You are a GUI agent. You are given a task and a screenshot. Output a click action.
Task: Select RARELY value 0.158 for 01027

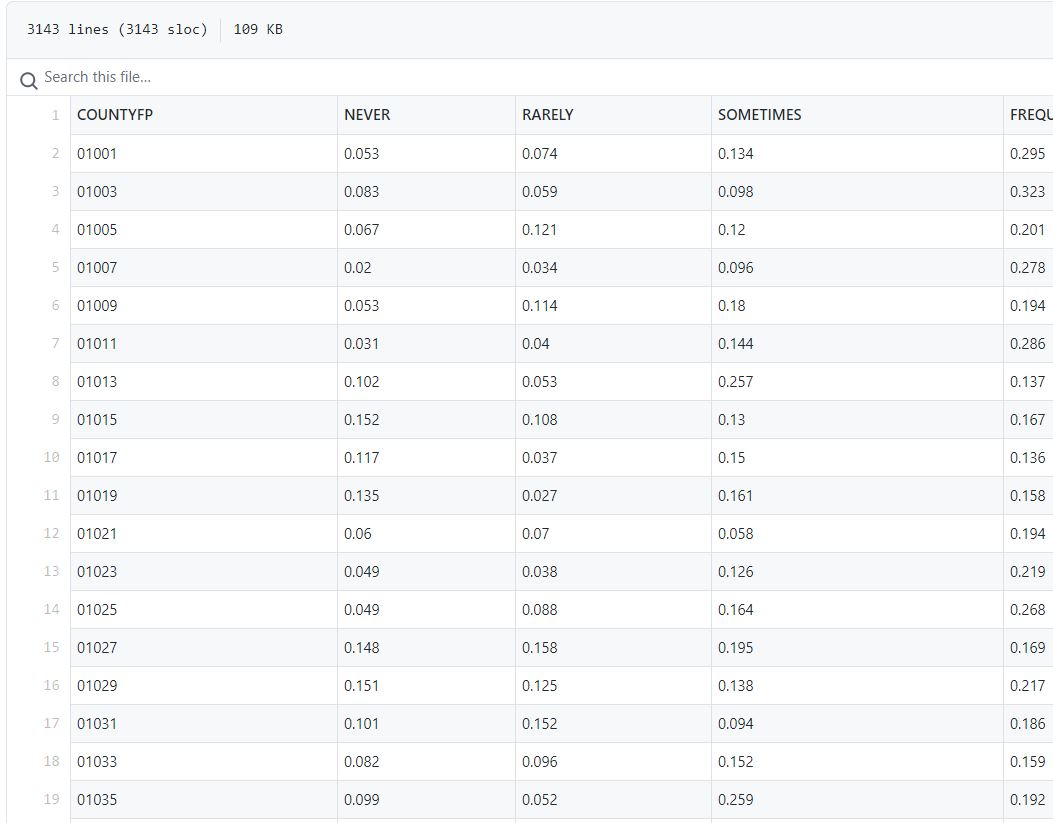[x=613, y=648]
